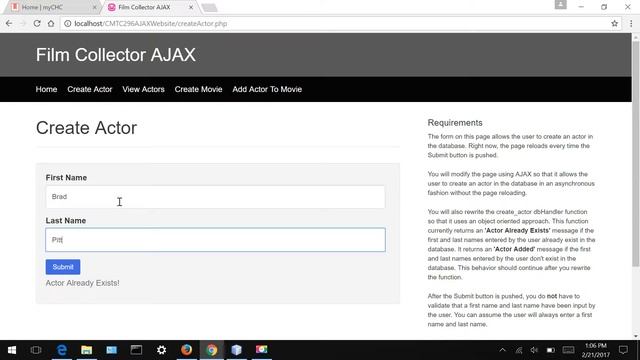Click the 'Actor Already Exists!' message

82,283
